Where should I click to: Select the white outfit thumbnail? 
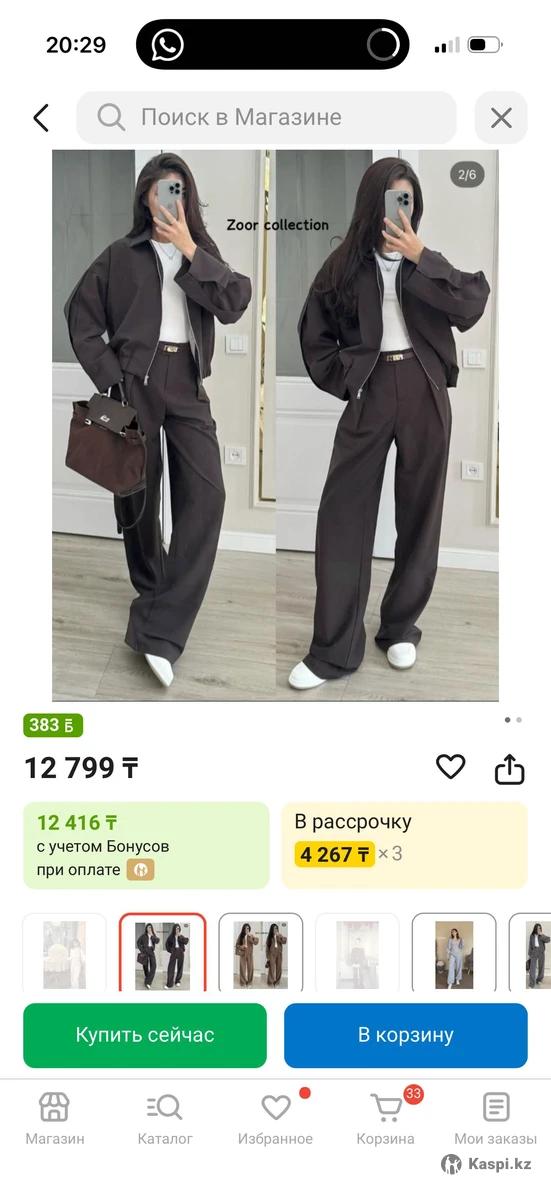click(x=64, y=955)
